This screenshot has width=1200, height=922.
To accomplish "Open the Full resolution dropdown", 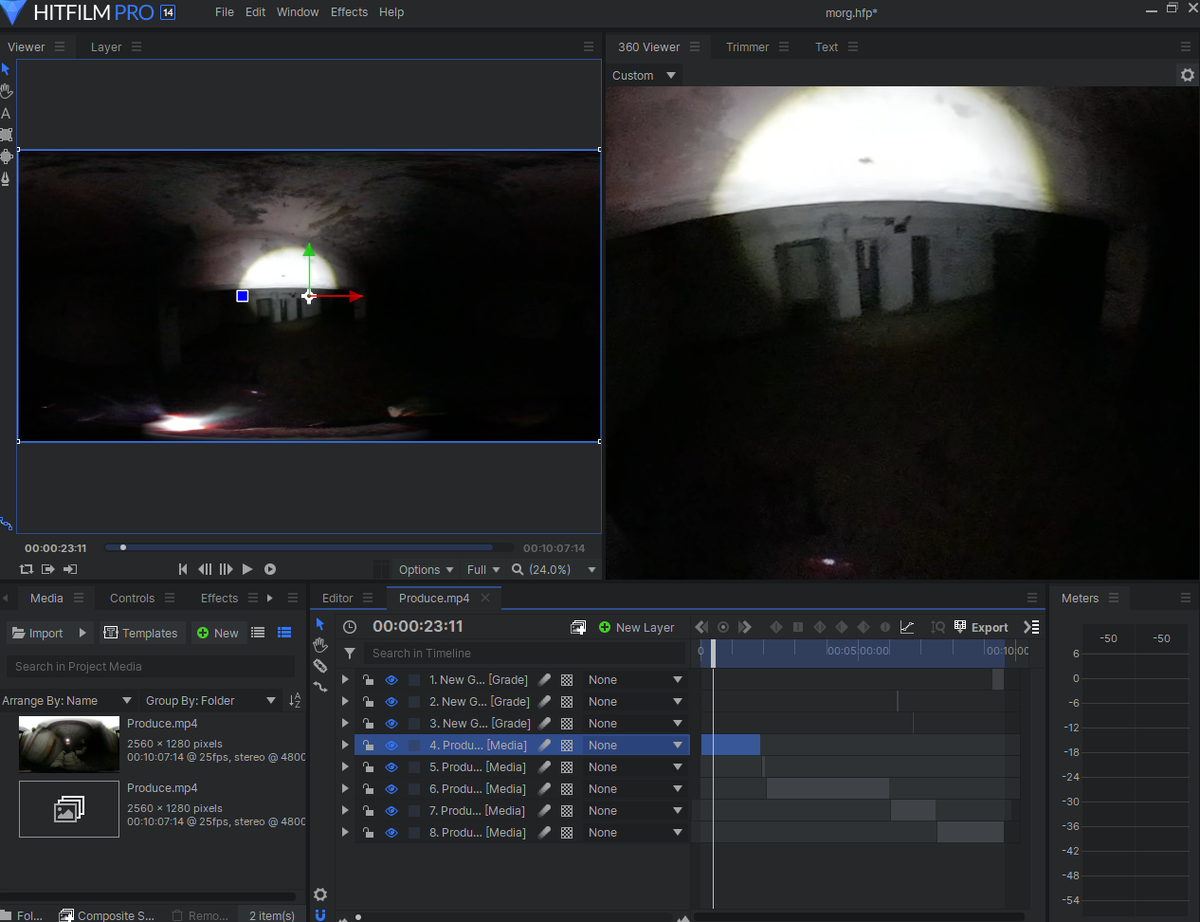I will coord(484,570).
